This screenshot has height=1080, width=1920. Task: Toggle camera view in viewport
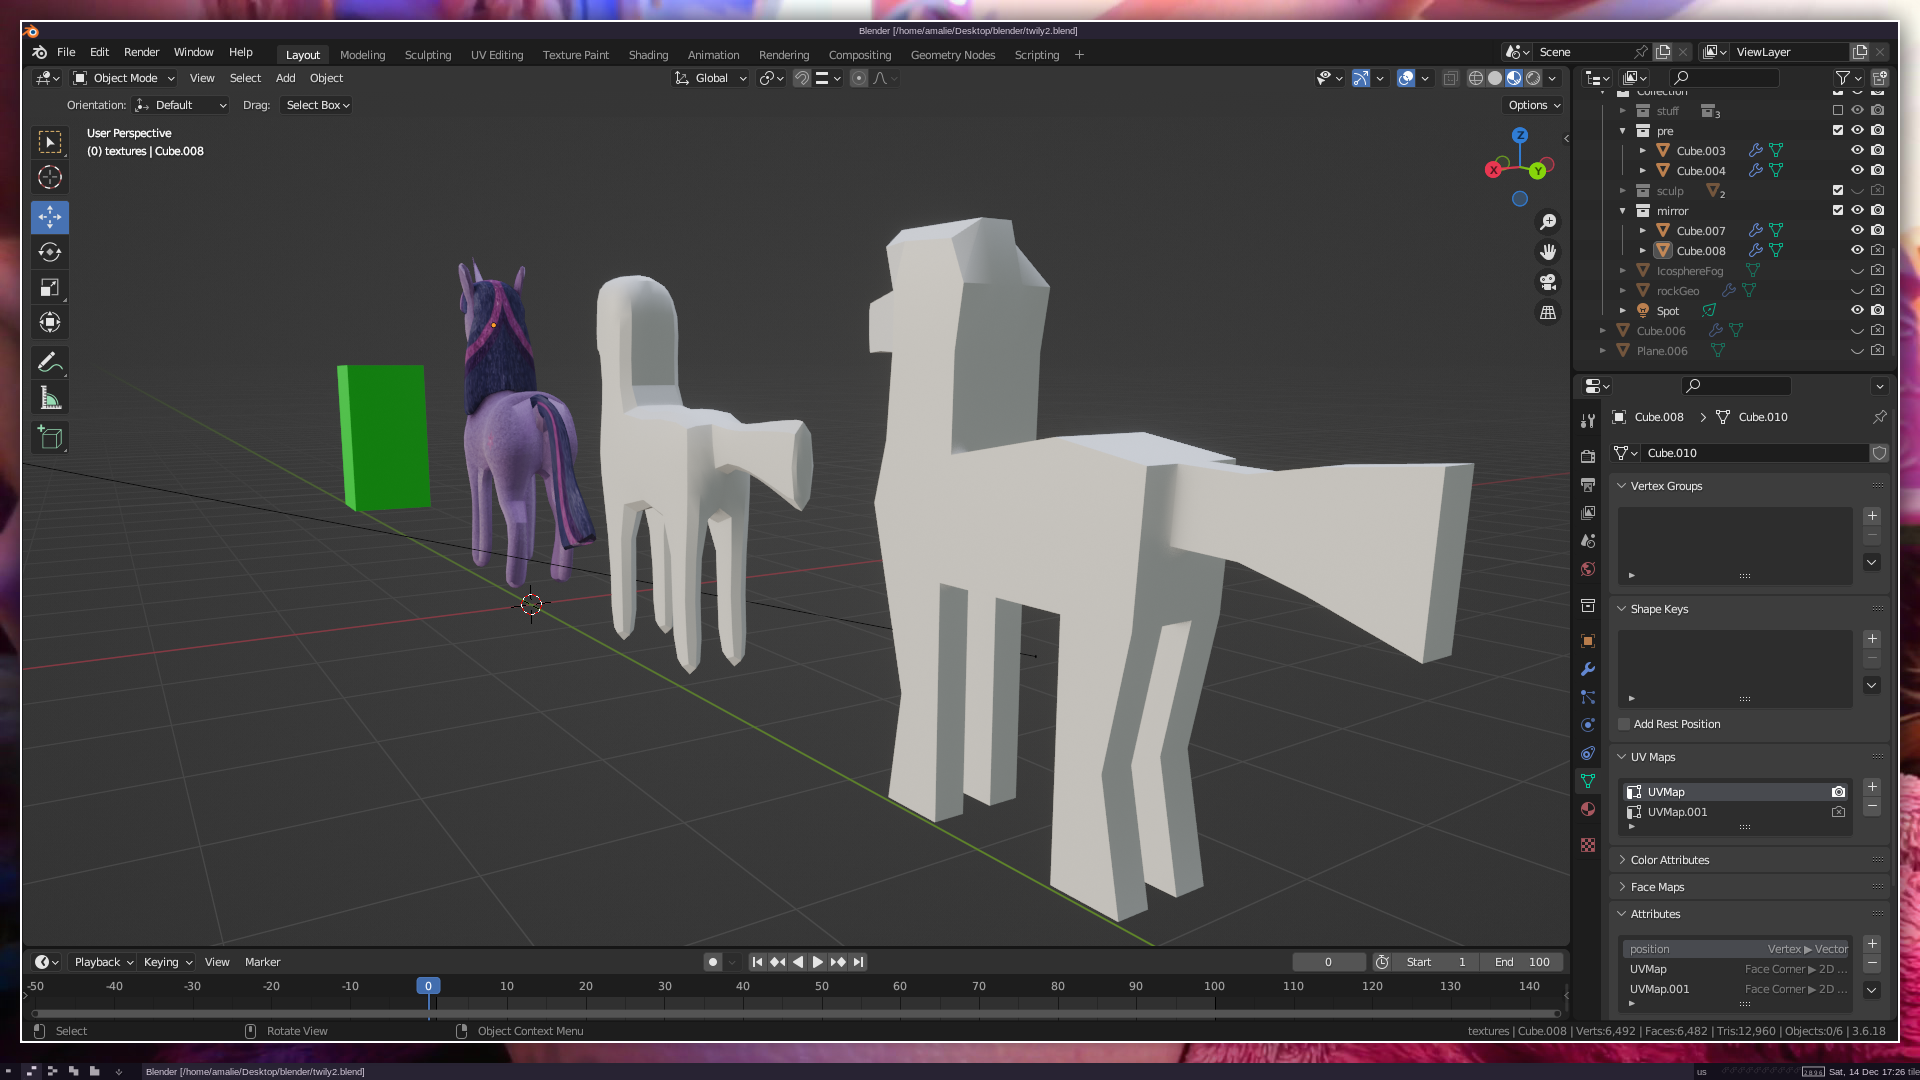pyautogui.click(x=1548, y=282)
